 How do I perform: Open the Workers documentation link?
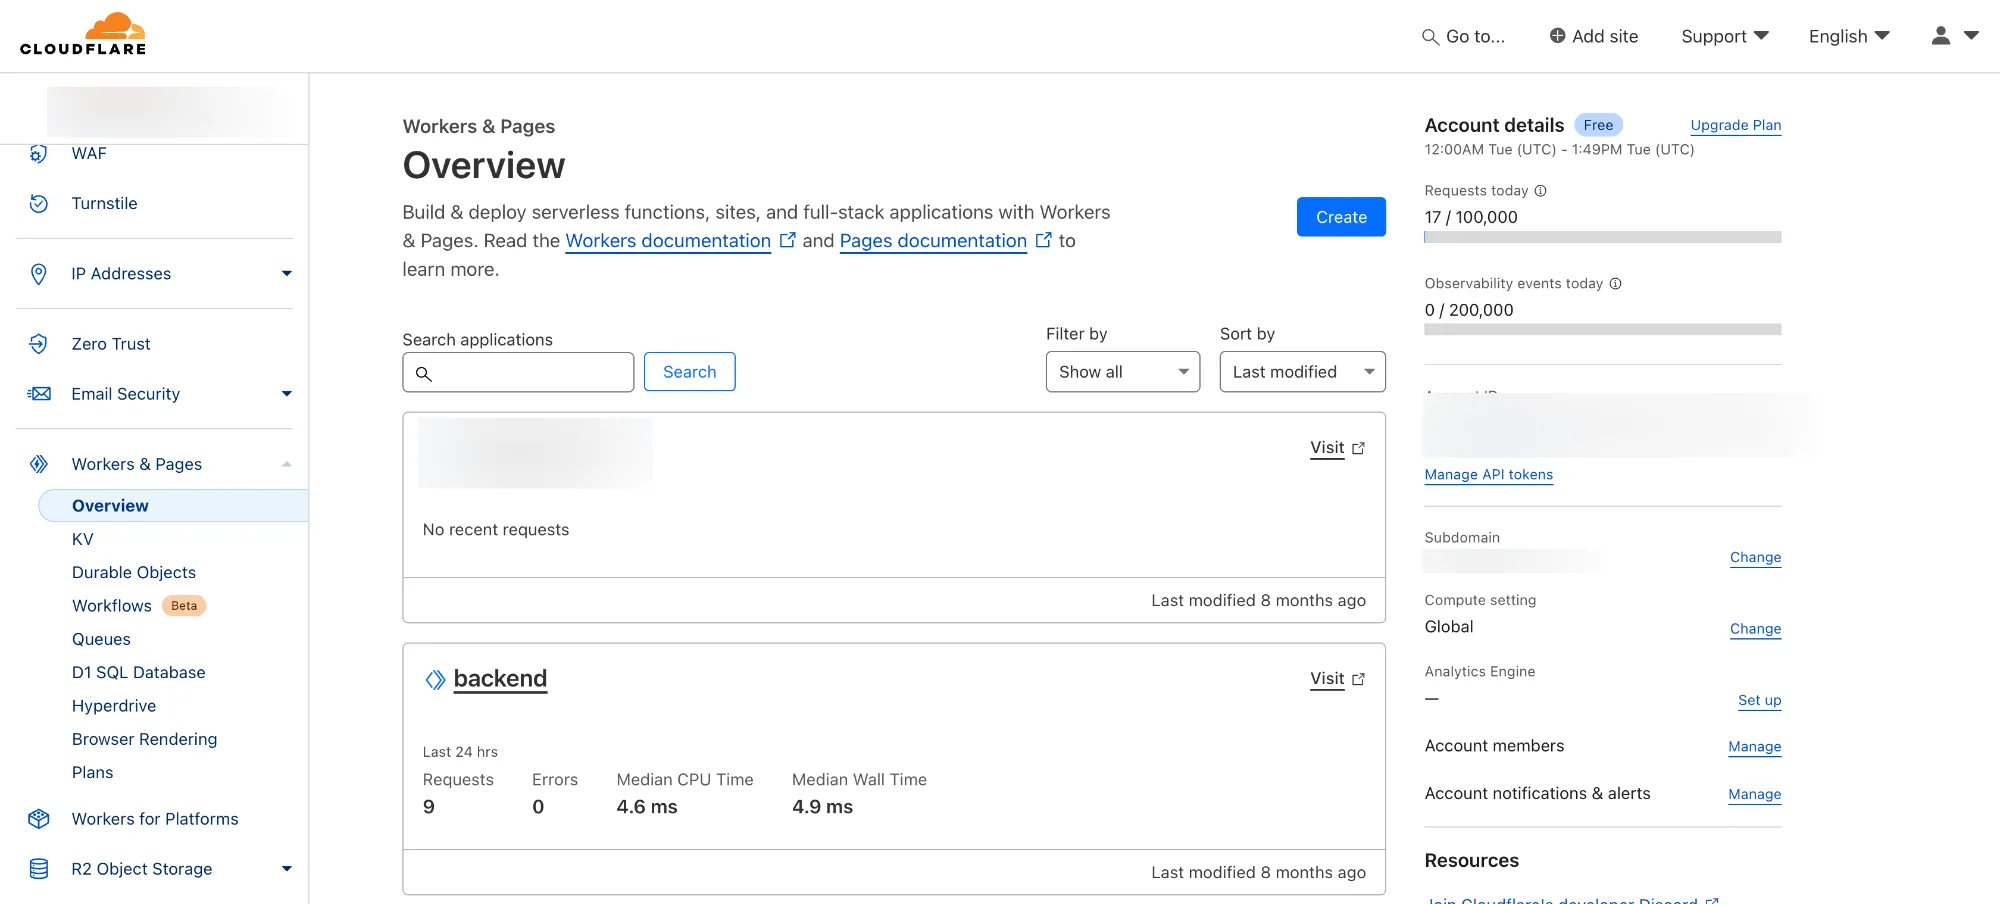(x=668, y=241)
